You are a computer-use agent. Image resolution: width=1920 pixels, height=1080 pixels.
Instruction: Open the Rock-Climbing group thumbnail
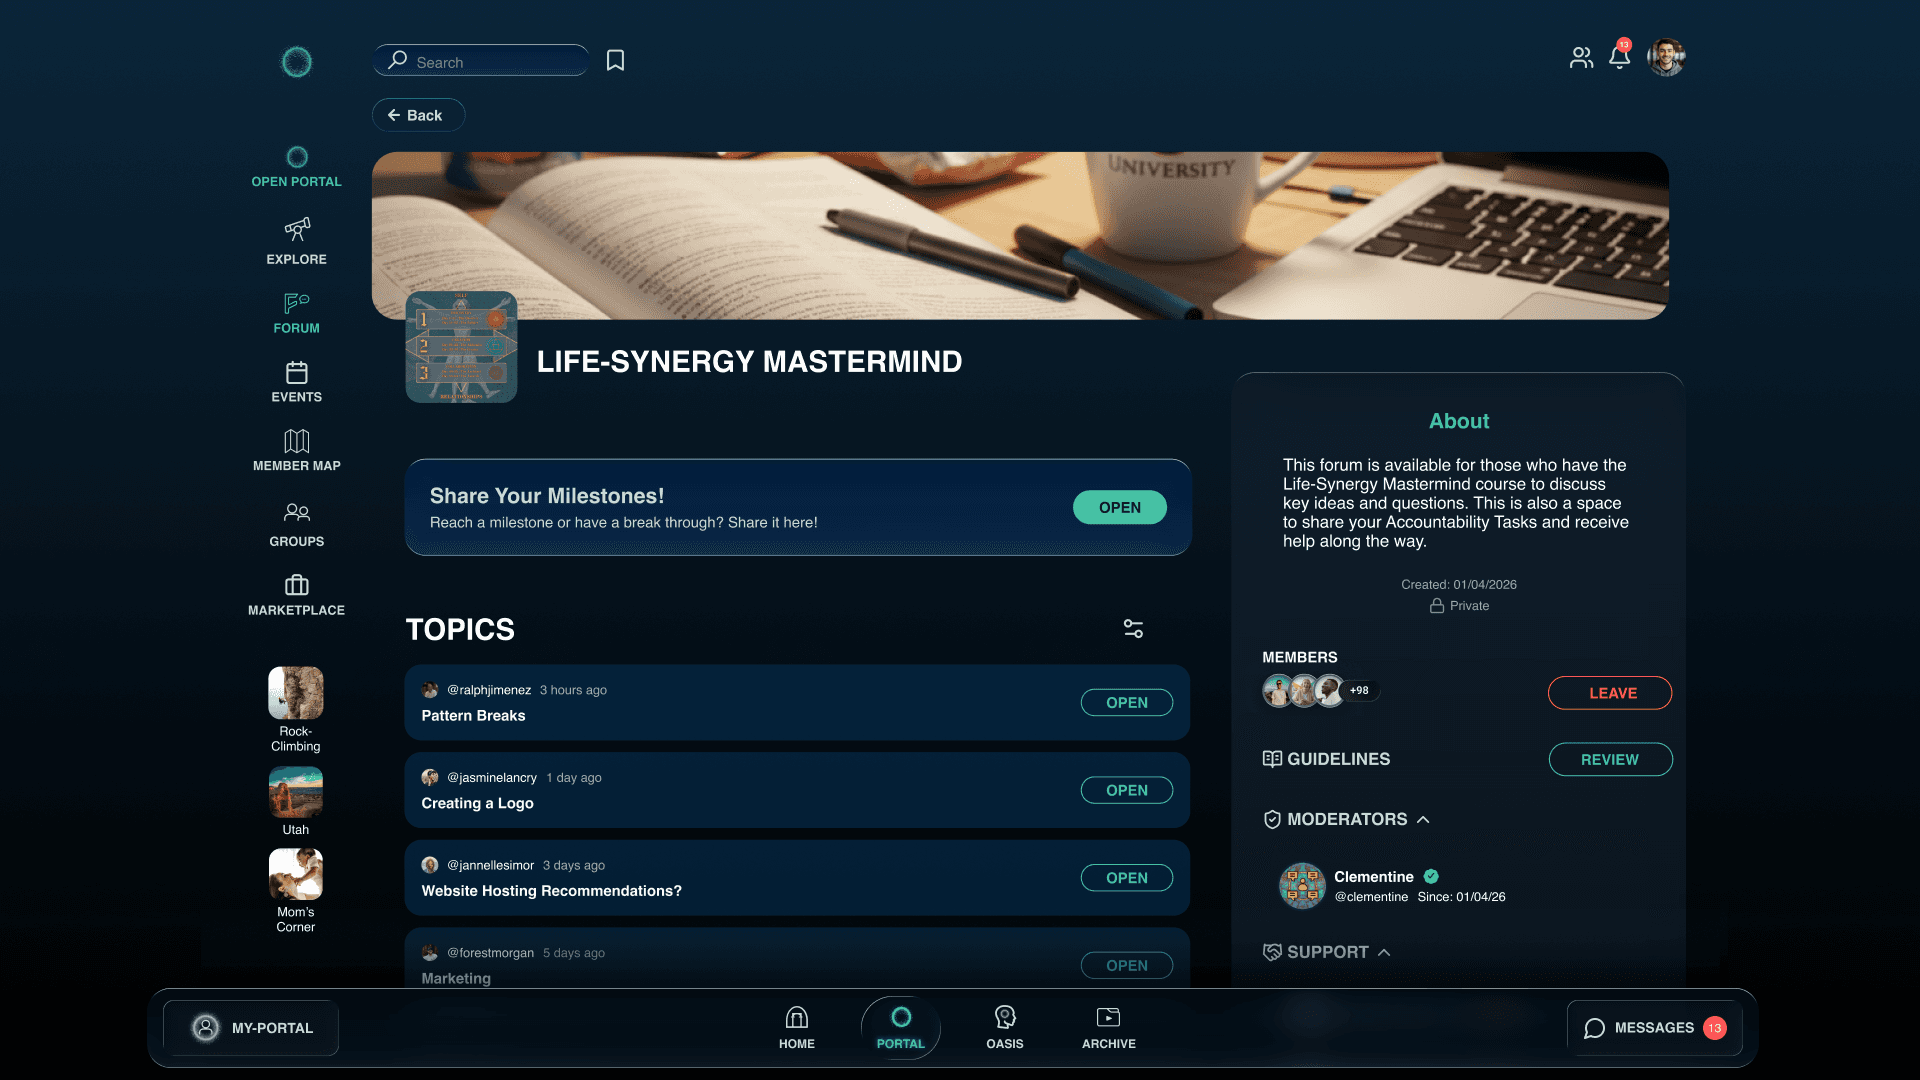pos(295,693)
